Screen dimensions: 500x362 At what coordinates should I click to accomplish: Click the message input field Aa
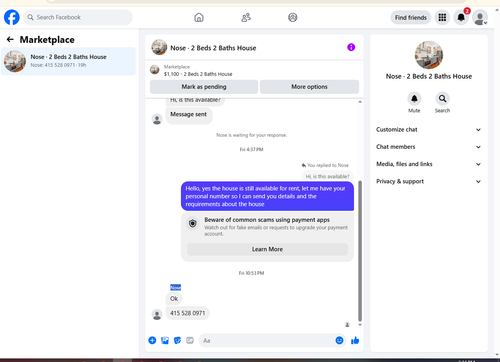coord(267,340)
